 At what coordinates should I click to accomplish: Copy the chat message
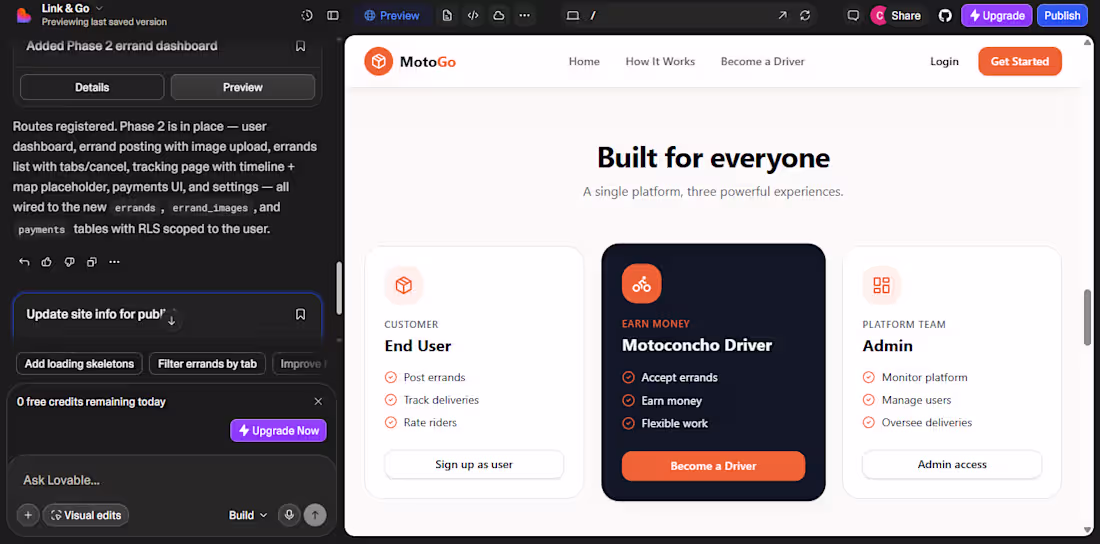[x=91, y=262]
